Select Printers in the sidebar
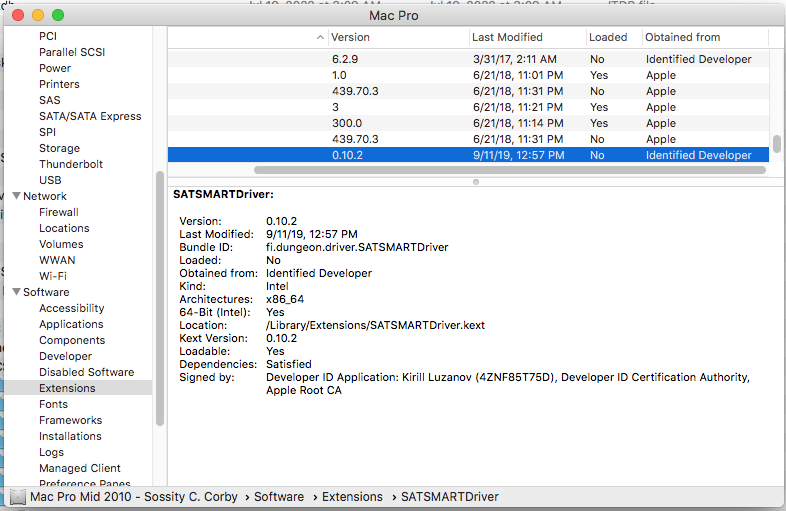 point(59,84)
